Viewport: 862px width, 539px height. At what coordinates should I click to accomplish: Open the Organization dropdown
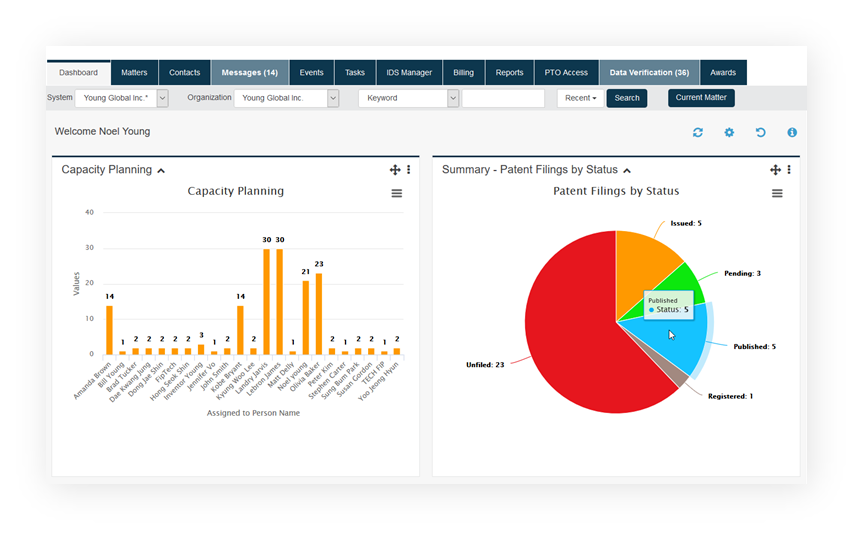point(333,98)
